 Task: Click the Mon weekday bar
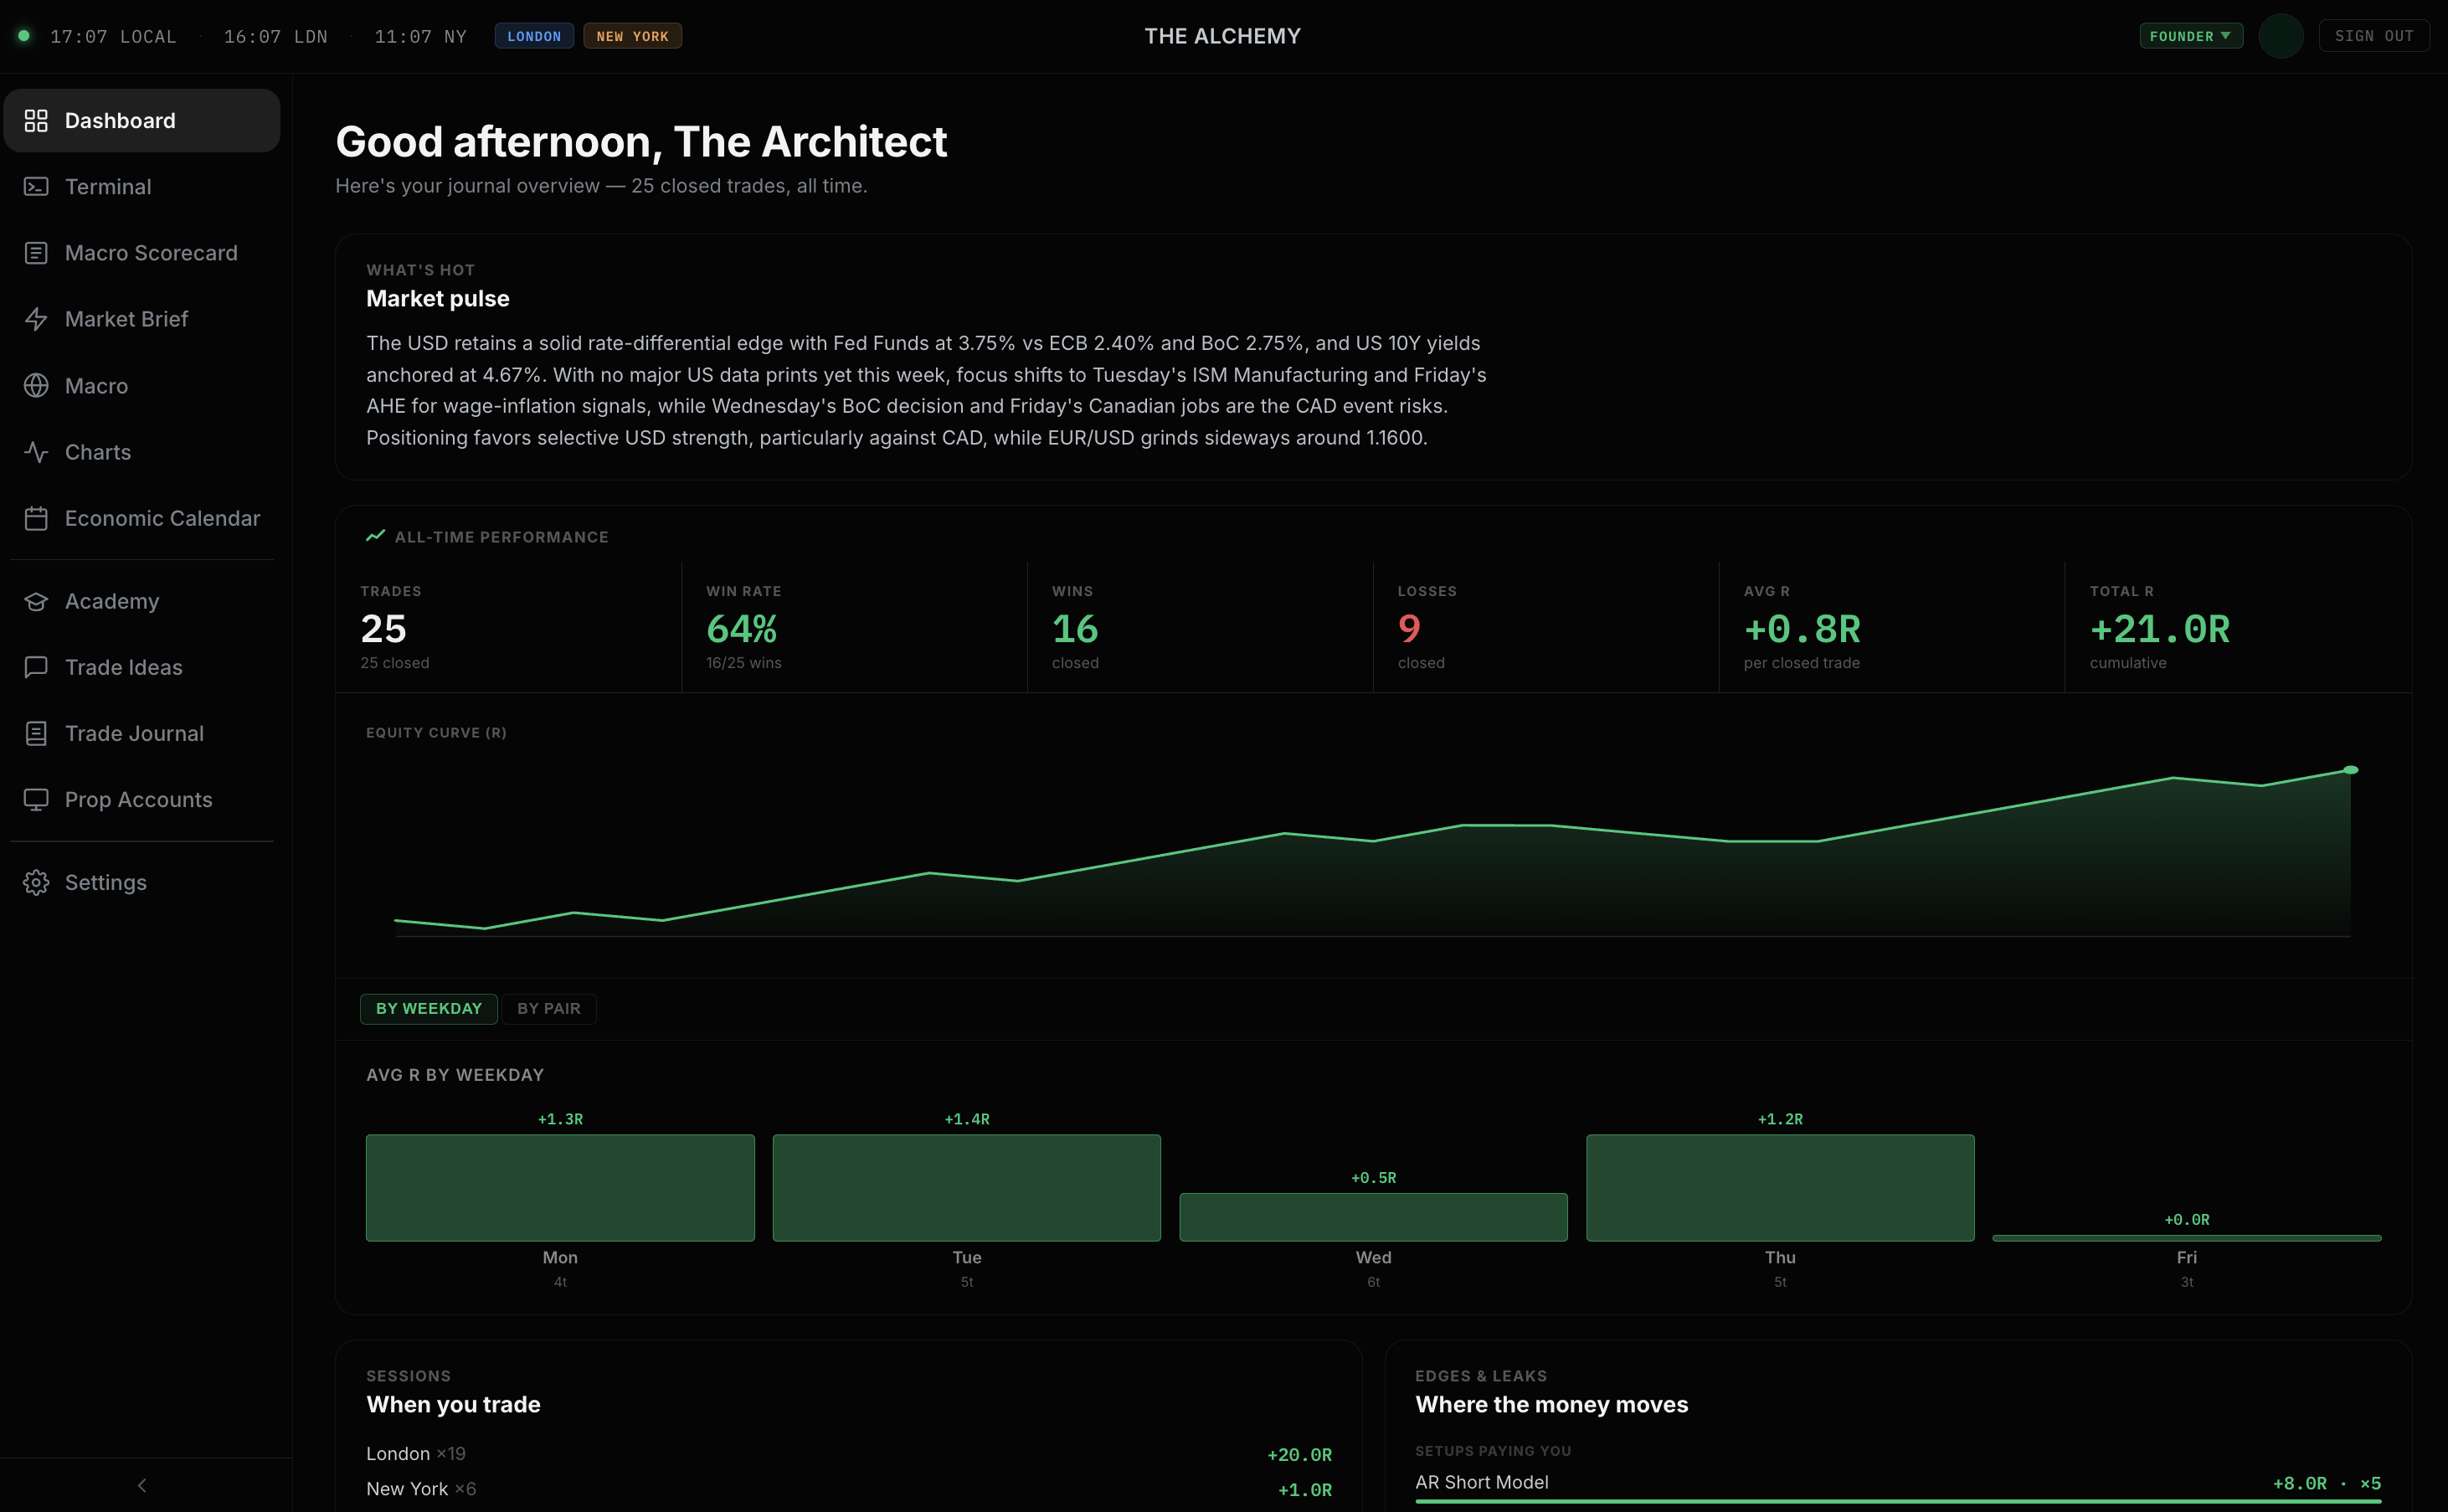[x=560, y=1188]
